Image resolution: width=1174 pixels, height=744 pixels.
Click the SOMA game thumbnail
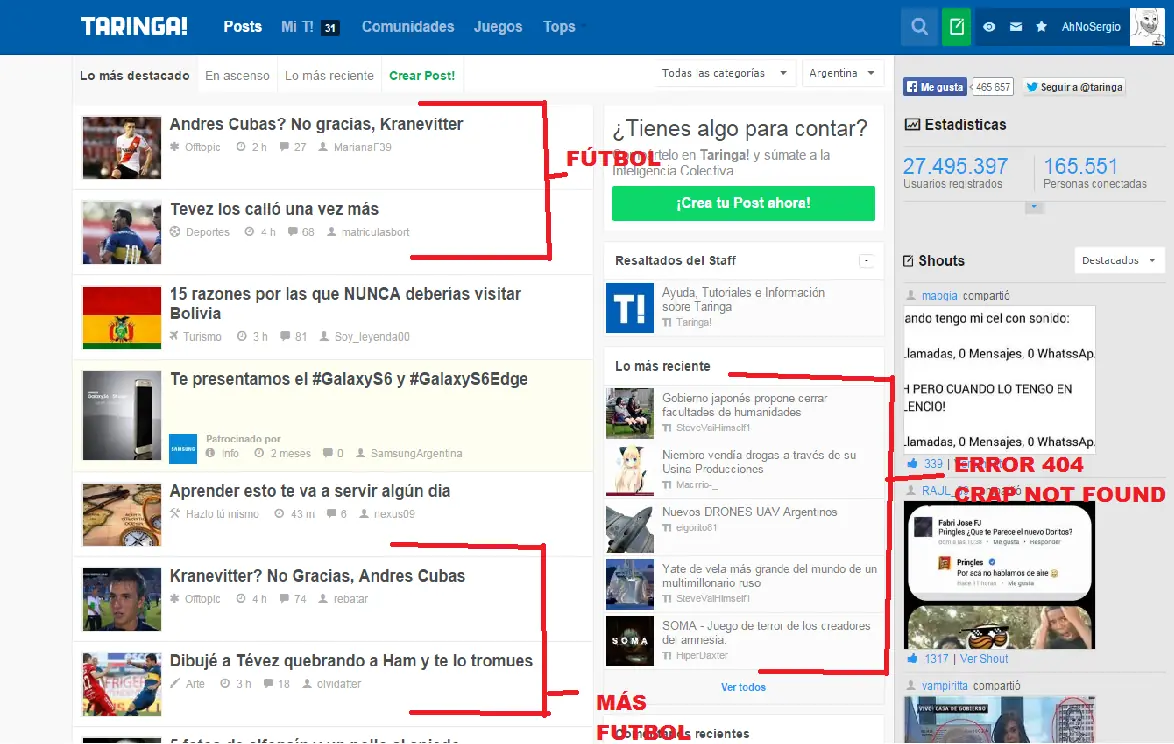tap(630, 641)
